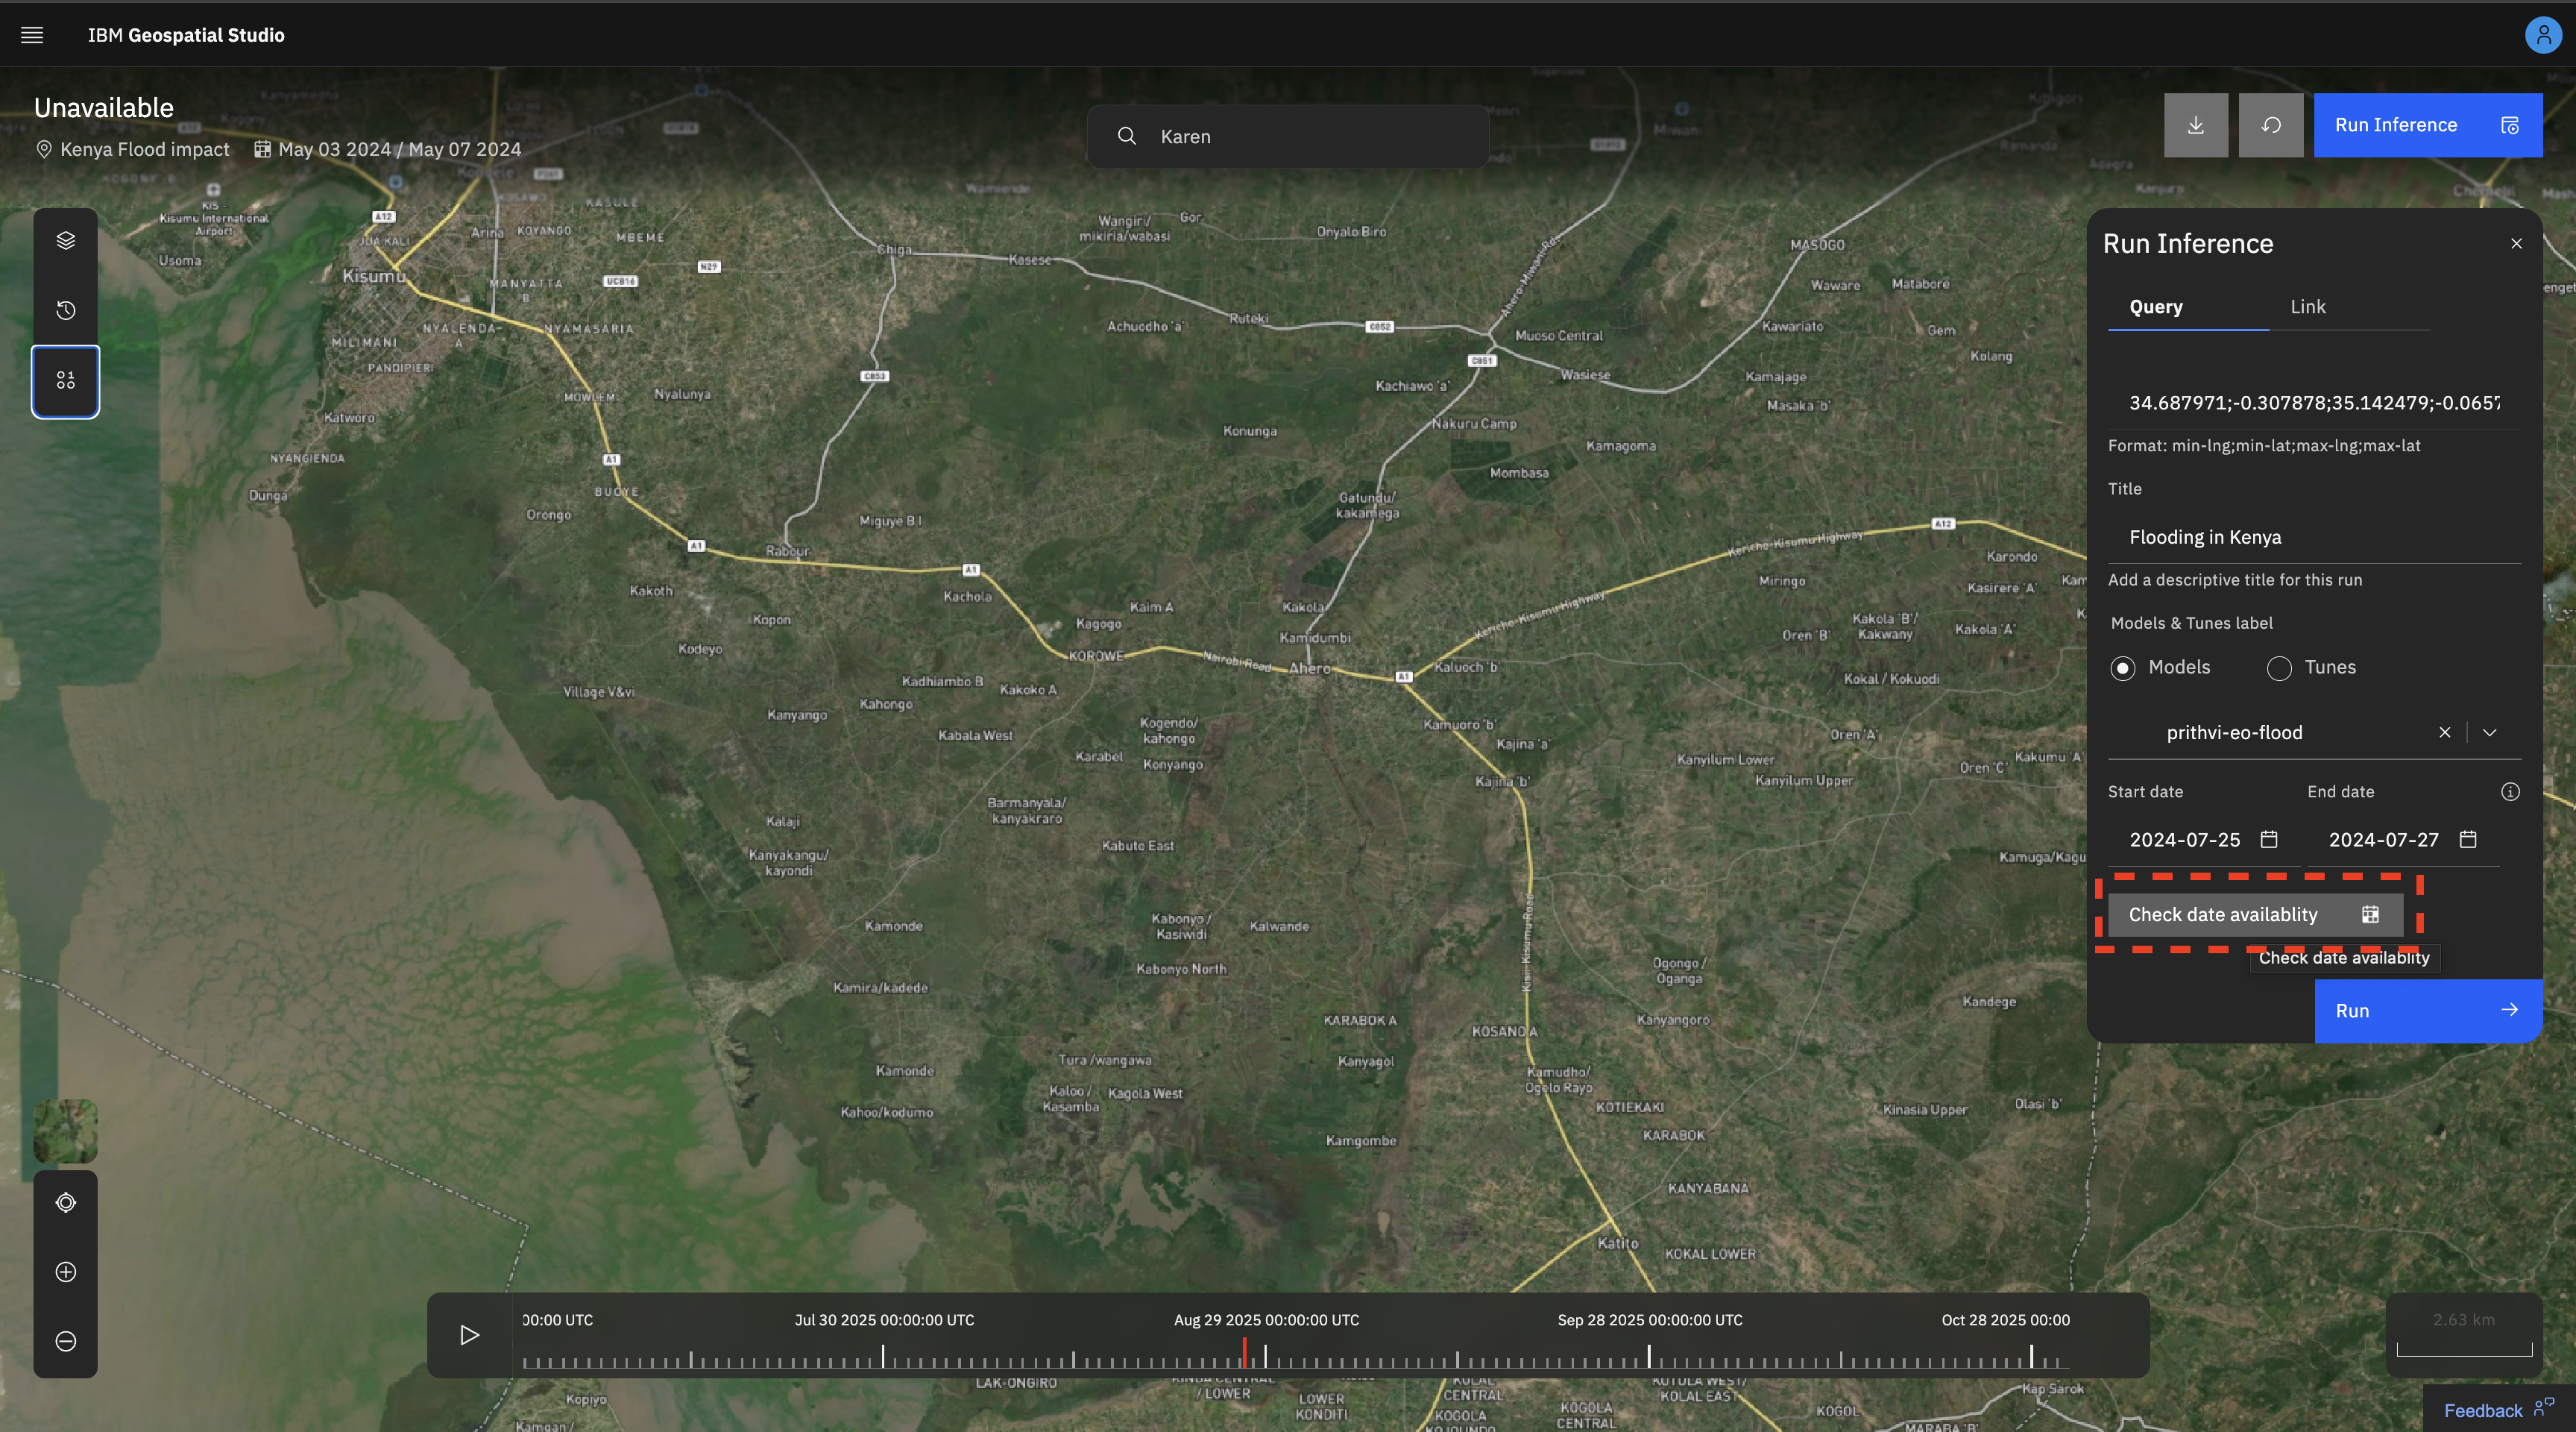Viewport: 2576px width, 1432px height.
Task: Open the history icon in sidebar
Action: tap(66, 310)
